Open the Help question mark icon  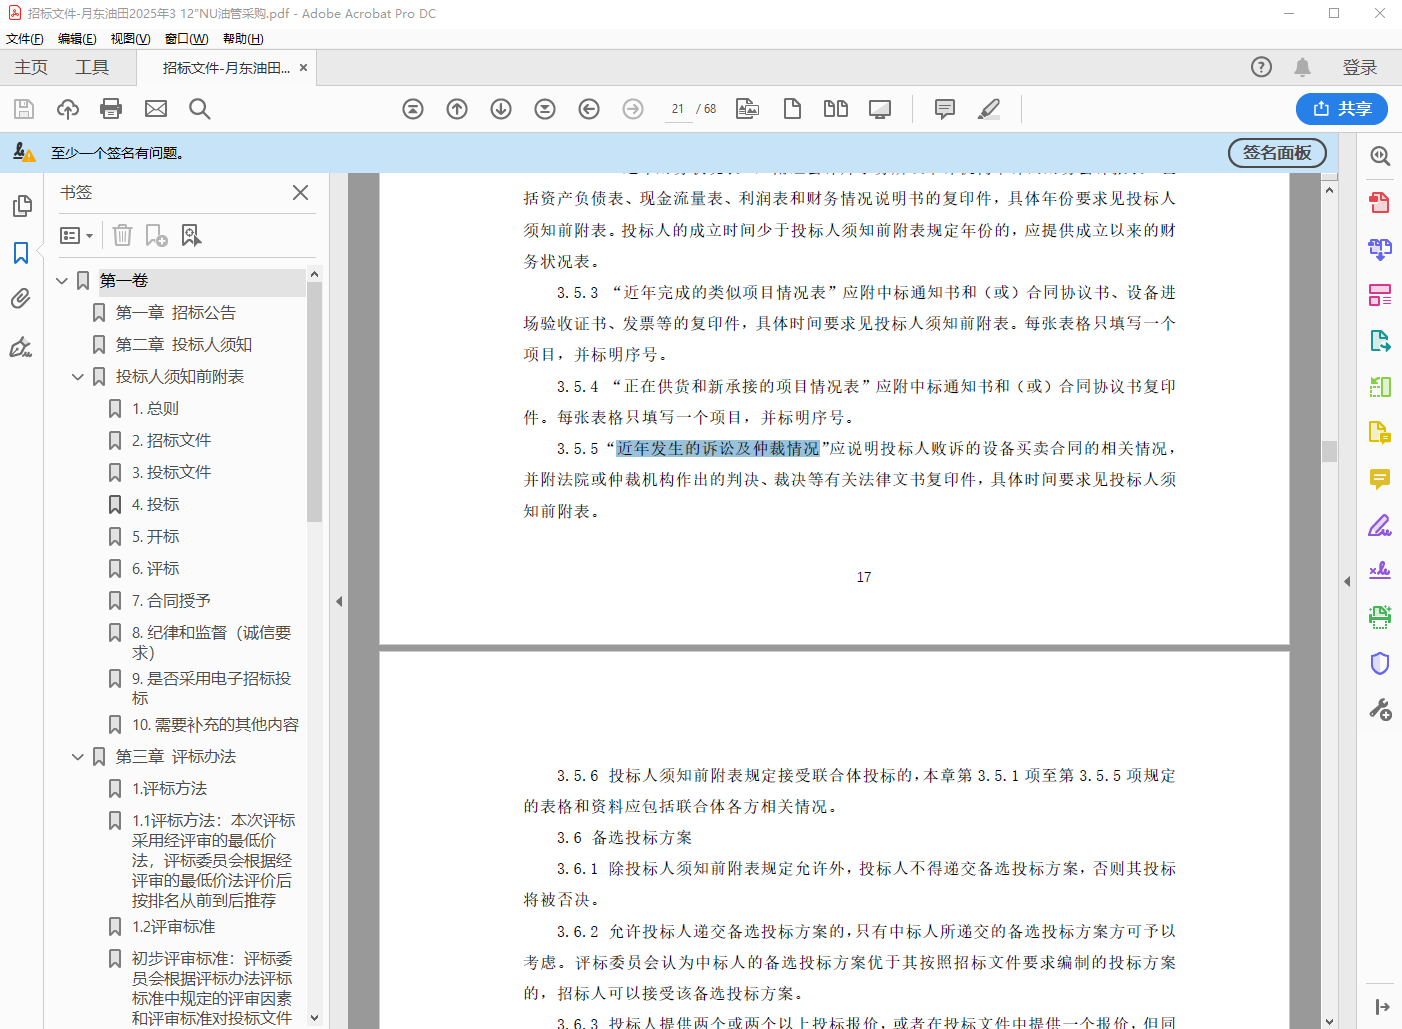[1262, 67]
